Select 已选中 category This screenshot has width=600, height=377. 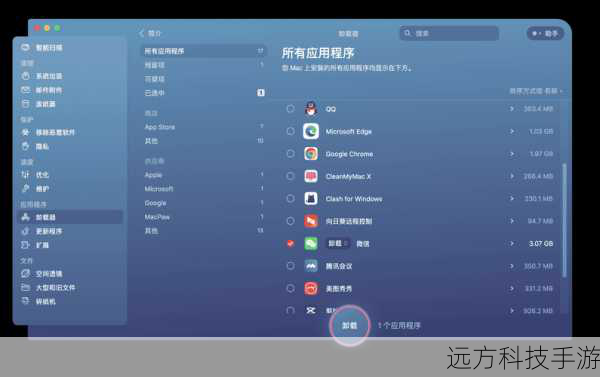pyautogui.click(x=204, y=93)
